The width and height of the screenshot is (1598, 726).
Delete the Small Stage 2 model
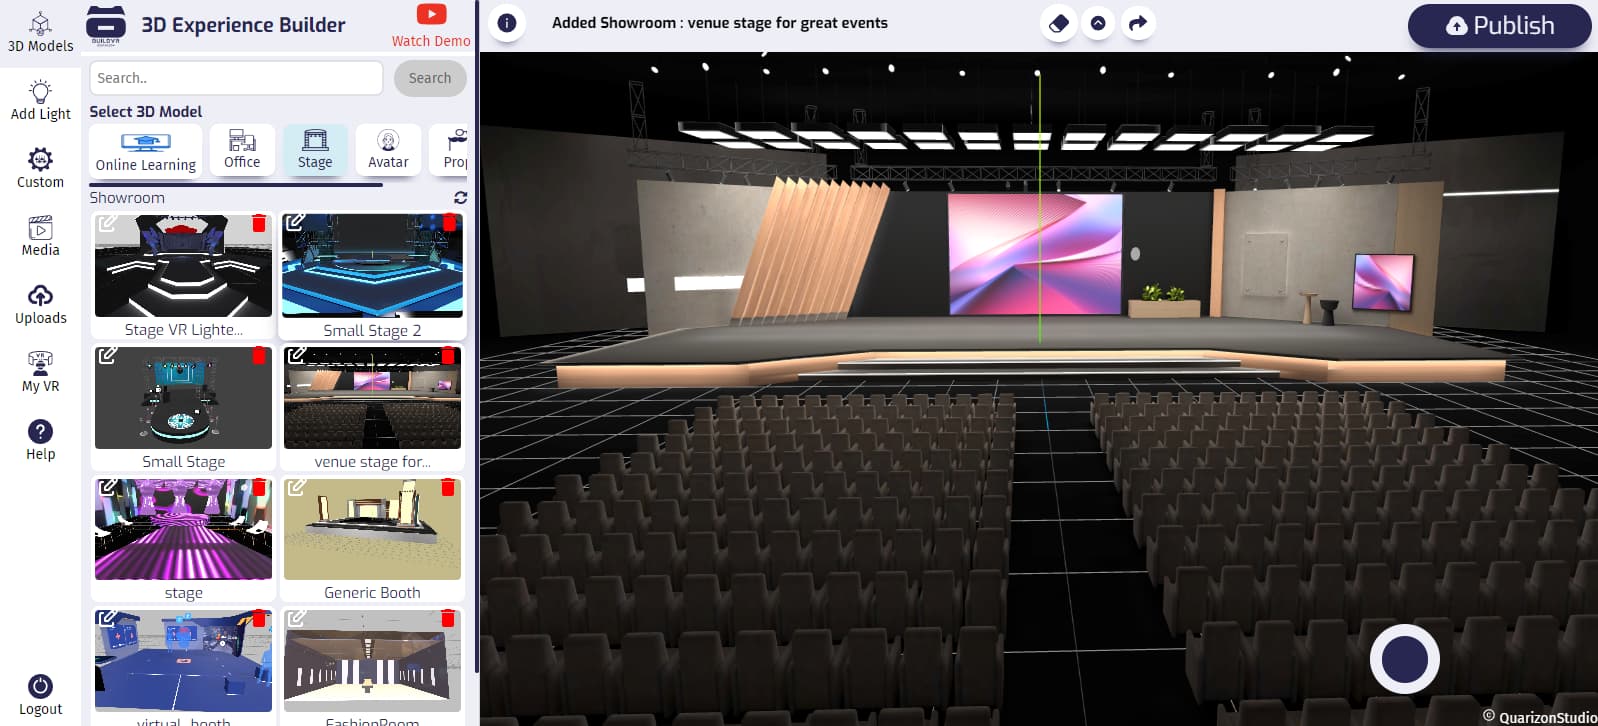point(449,223)
